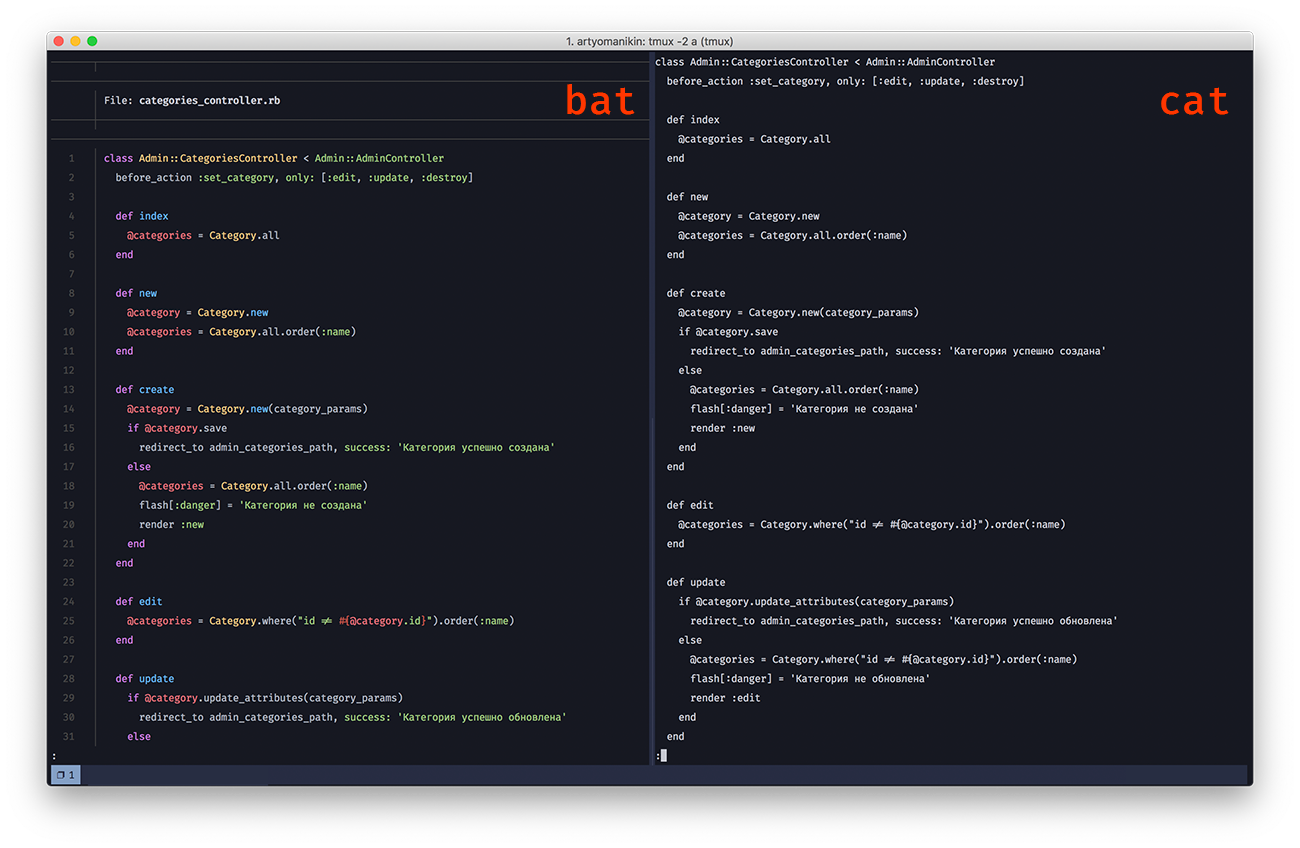This screenshot has height=848, width=1300.
Task: Click 'def update' in the right pane
Action: (x=696, y=582)
